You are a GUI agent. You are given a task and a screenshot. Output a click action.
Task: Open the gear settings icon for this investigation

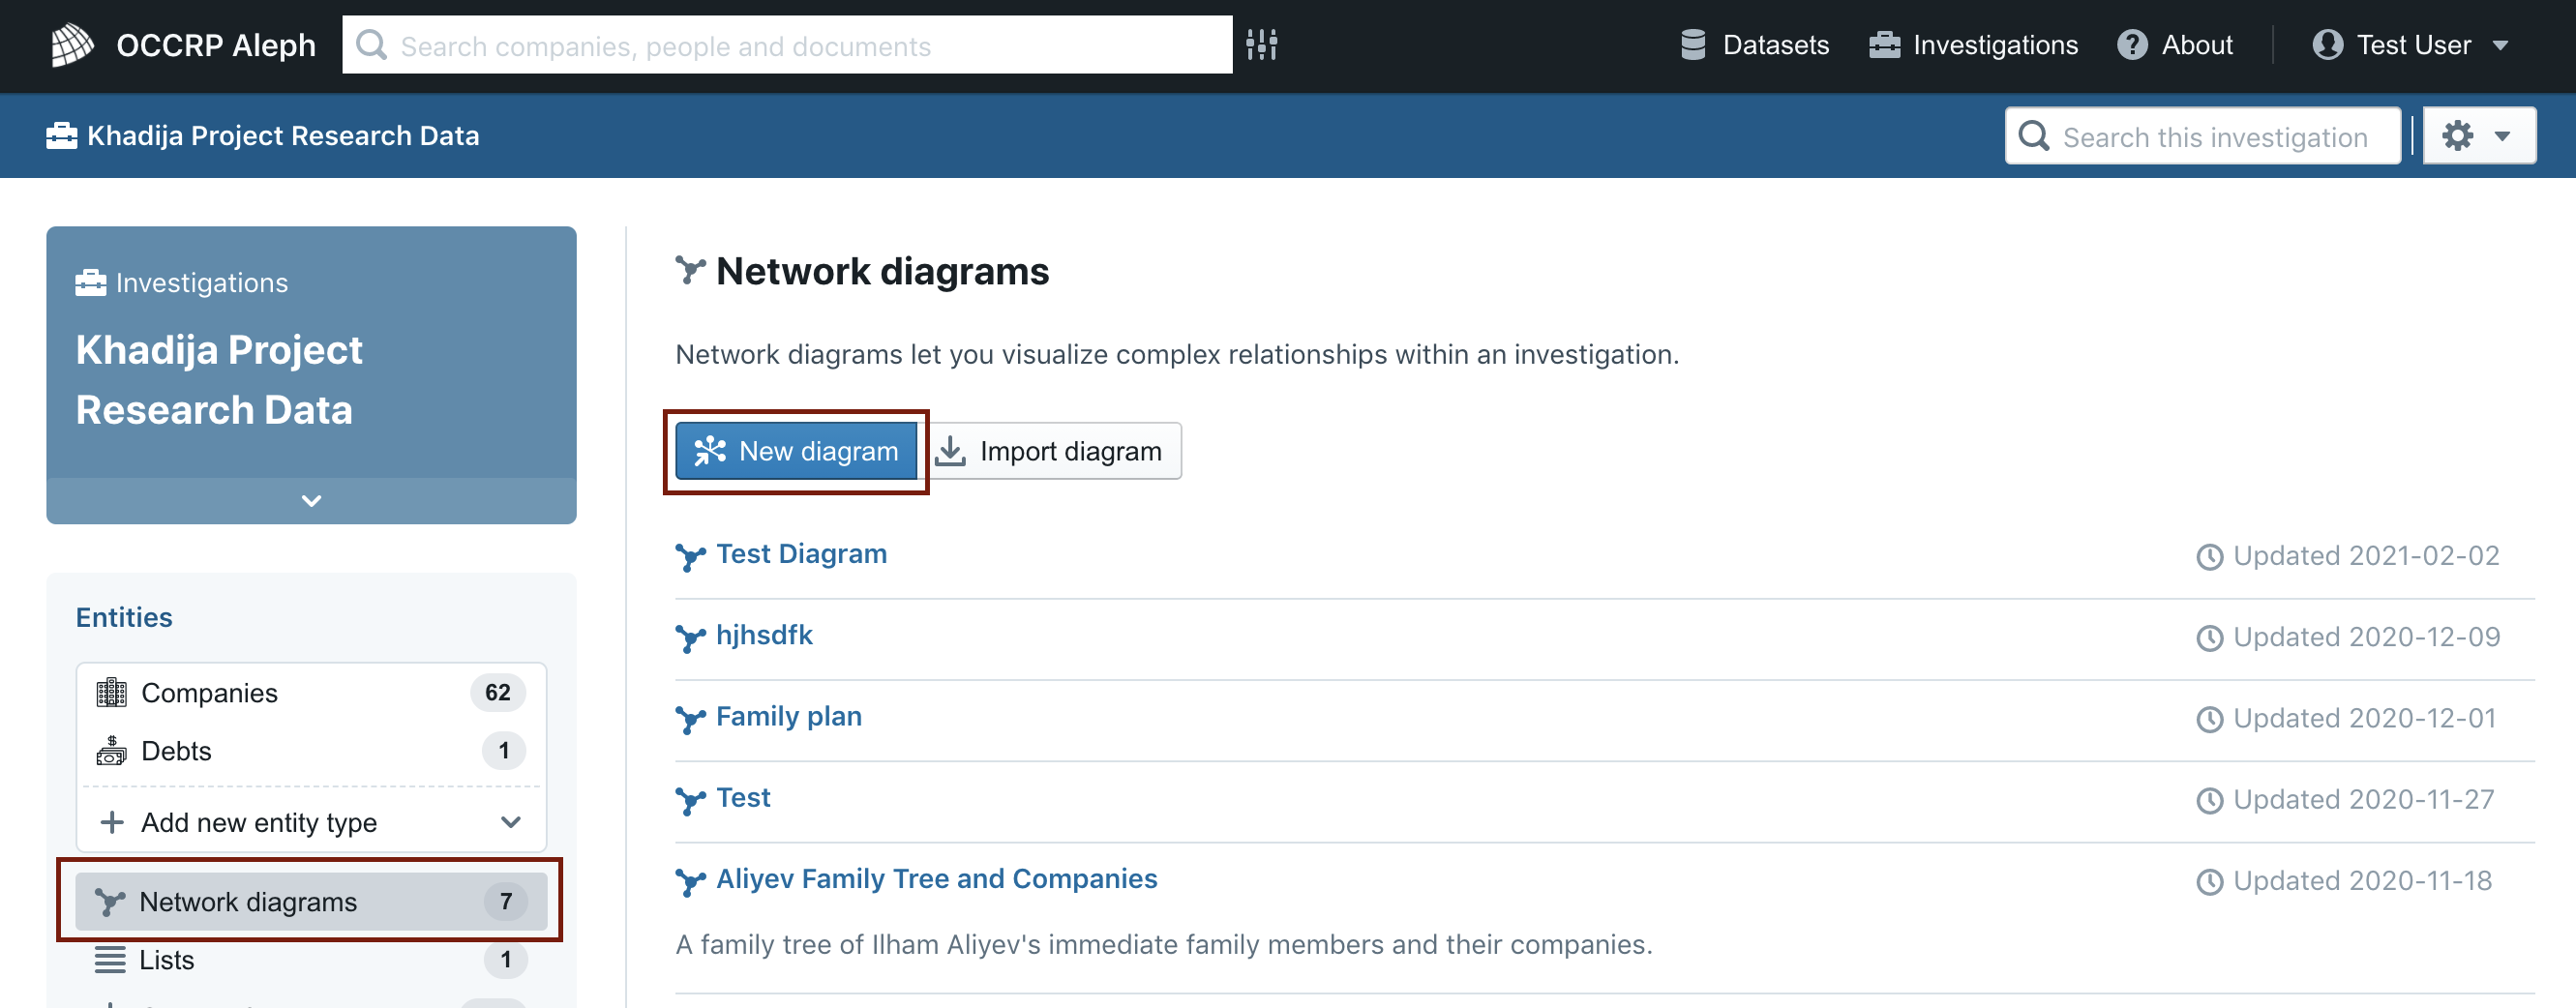point(2457,135)
